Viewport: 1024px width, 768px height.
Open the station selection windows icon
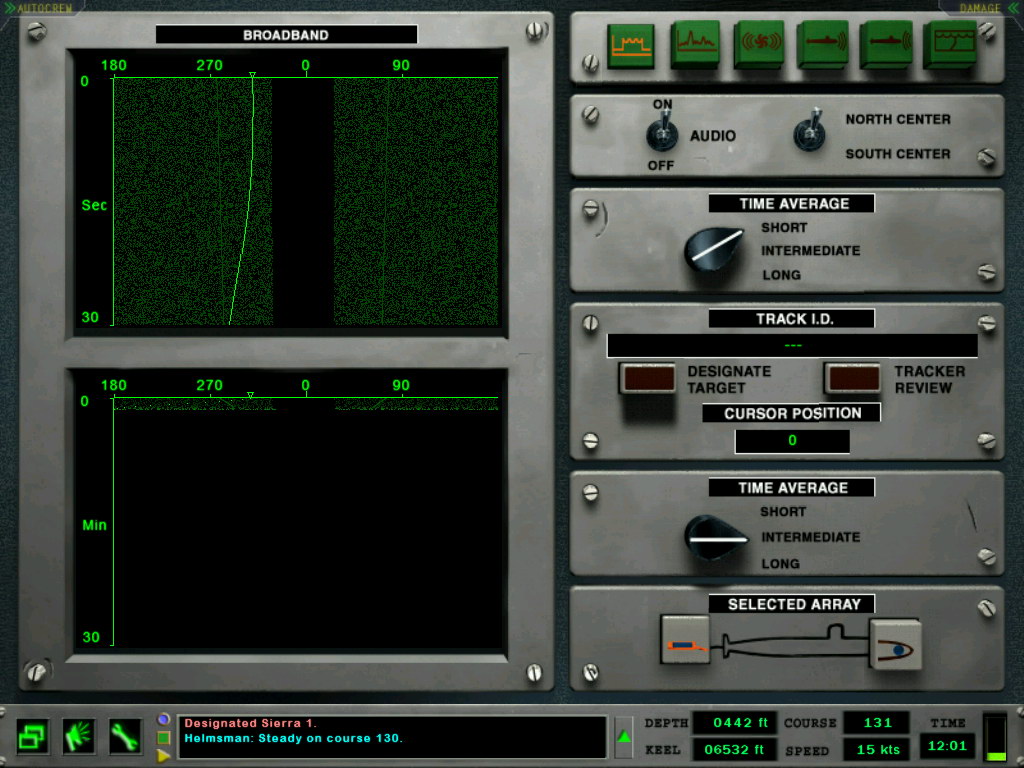[32, 737]
